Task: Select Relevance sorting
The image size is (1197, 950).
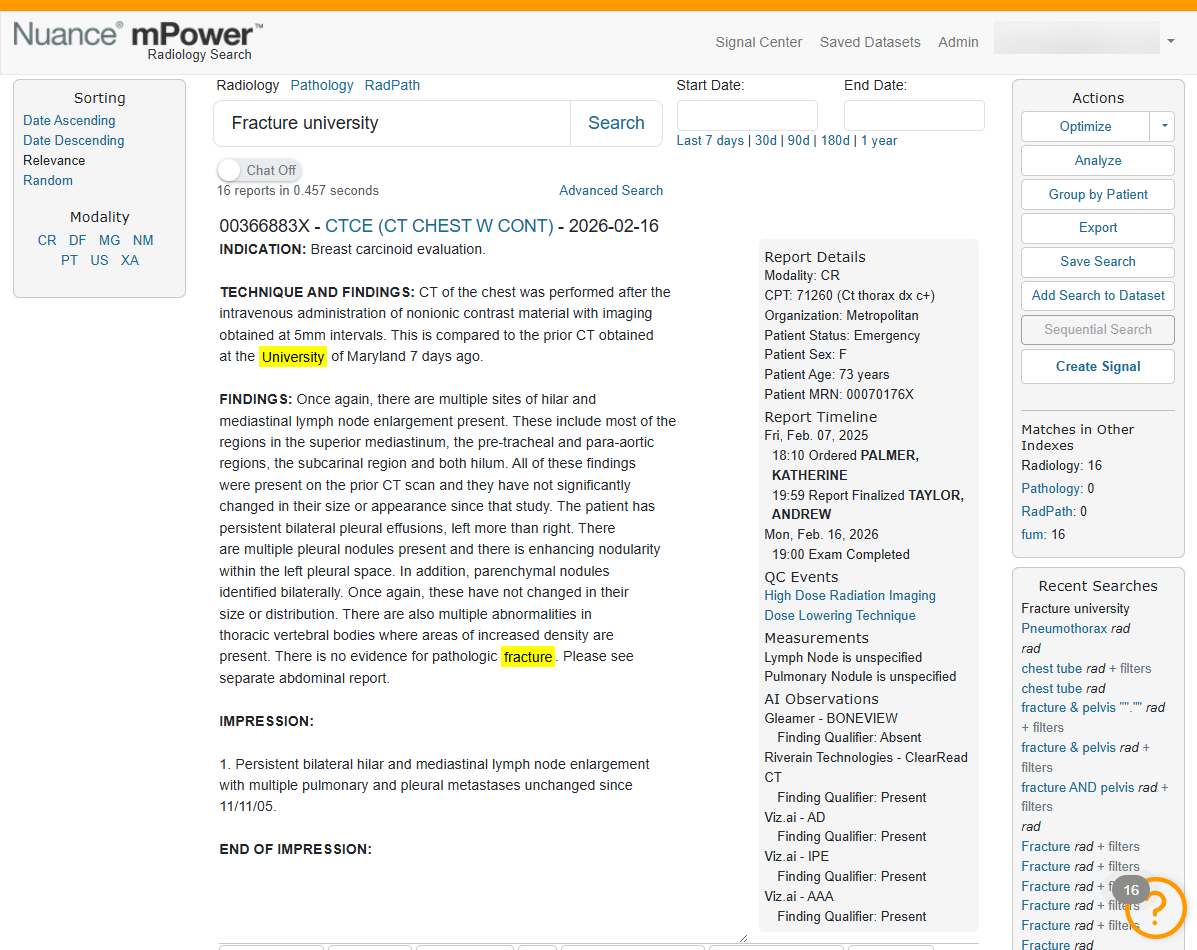Action: pyautogui.click(x=54, y=160)
